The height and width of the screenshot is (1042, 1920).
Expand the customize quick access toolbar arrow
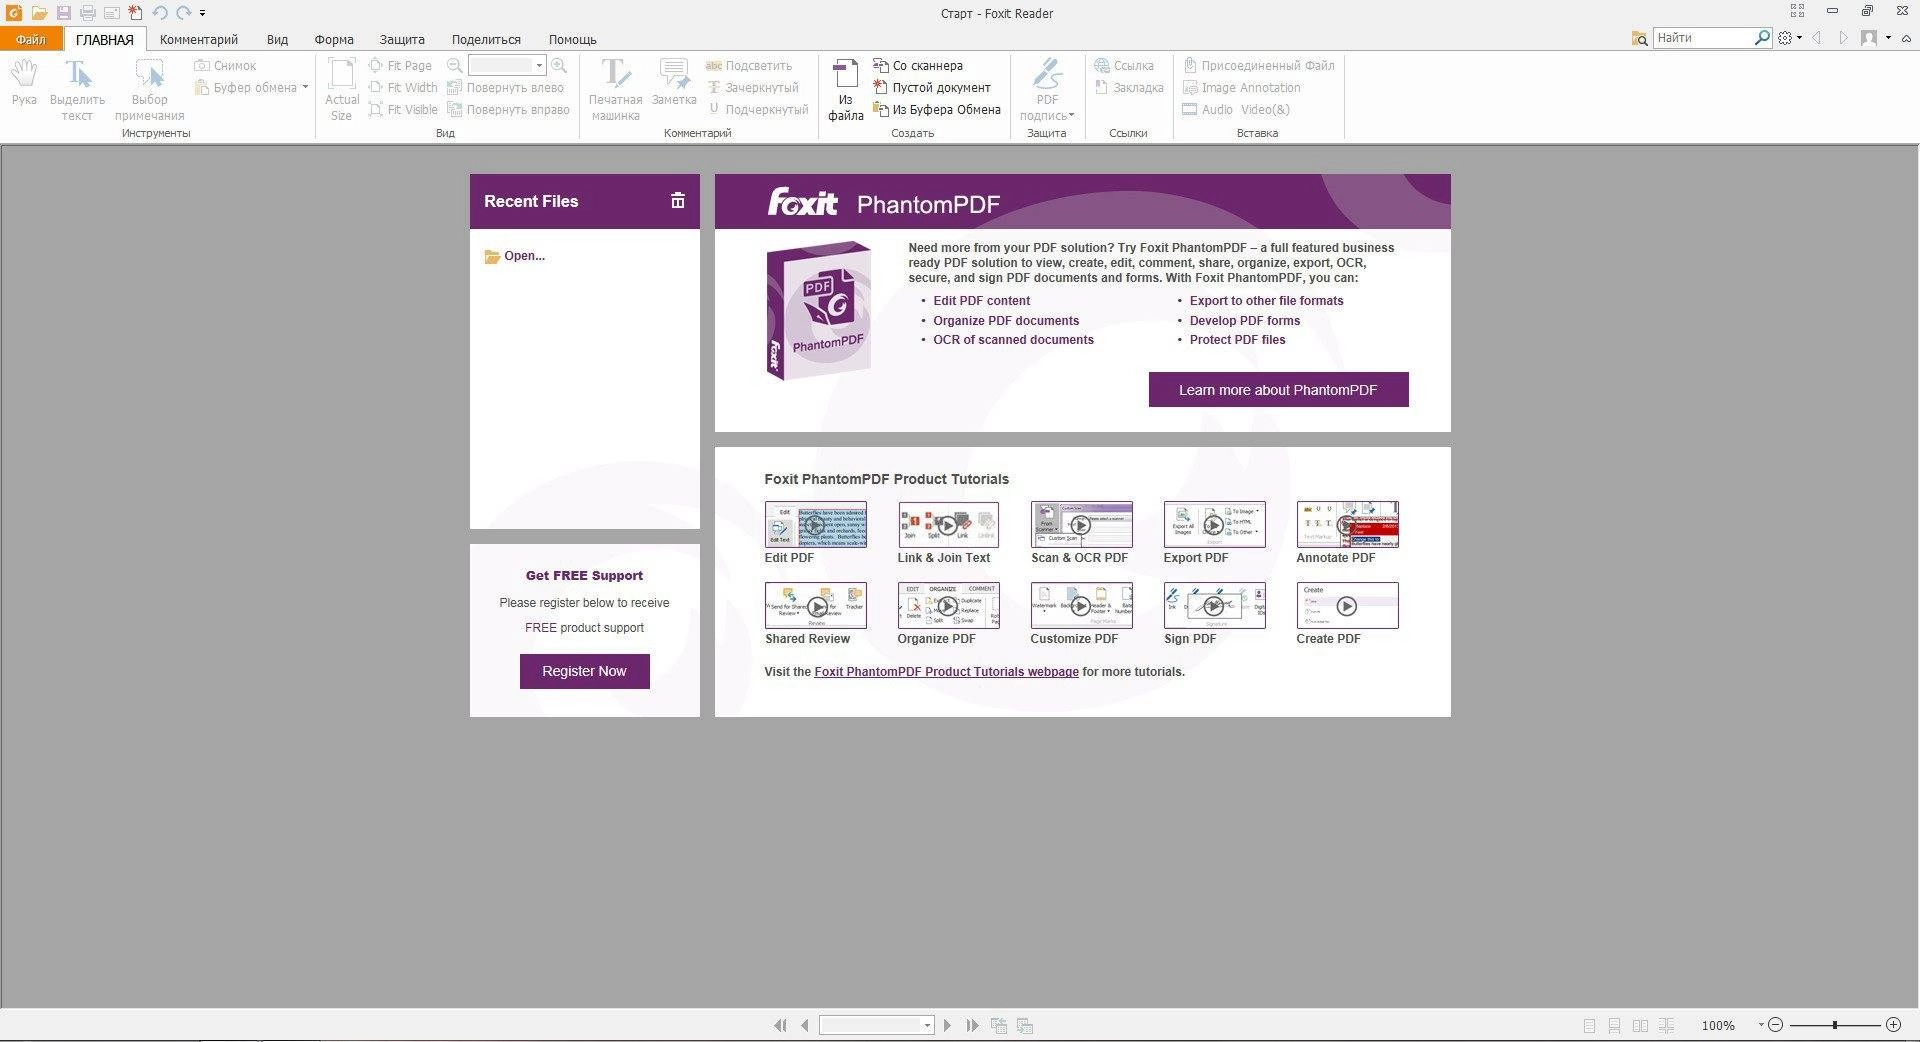pyautogui.click(x=203, y=13)
